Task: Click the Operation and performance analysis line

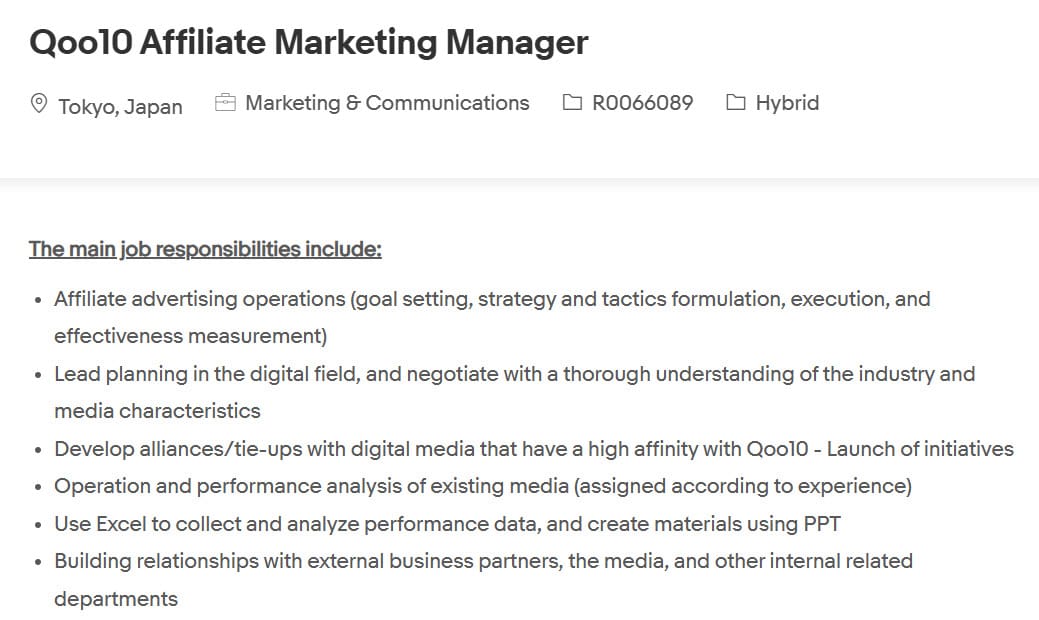Action: (x=483, y=486)
